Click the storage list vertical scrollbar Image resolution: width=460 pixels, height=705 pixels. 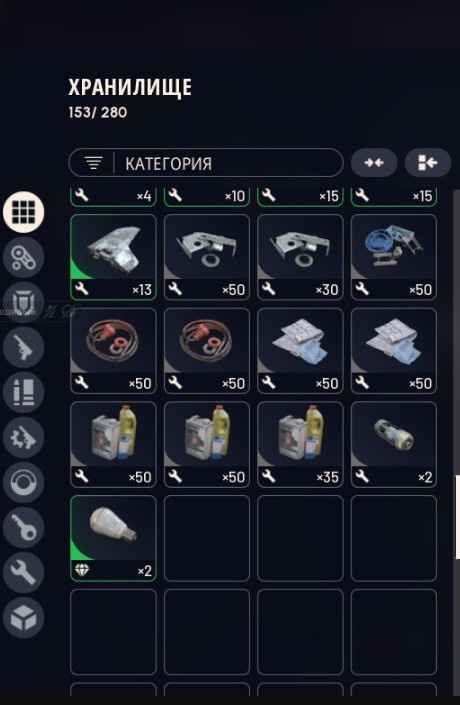click(457, 517)
